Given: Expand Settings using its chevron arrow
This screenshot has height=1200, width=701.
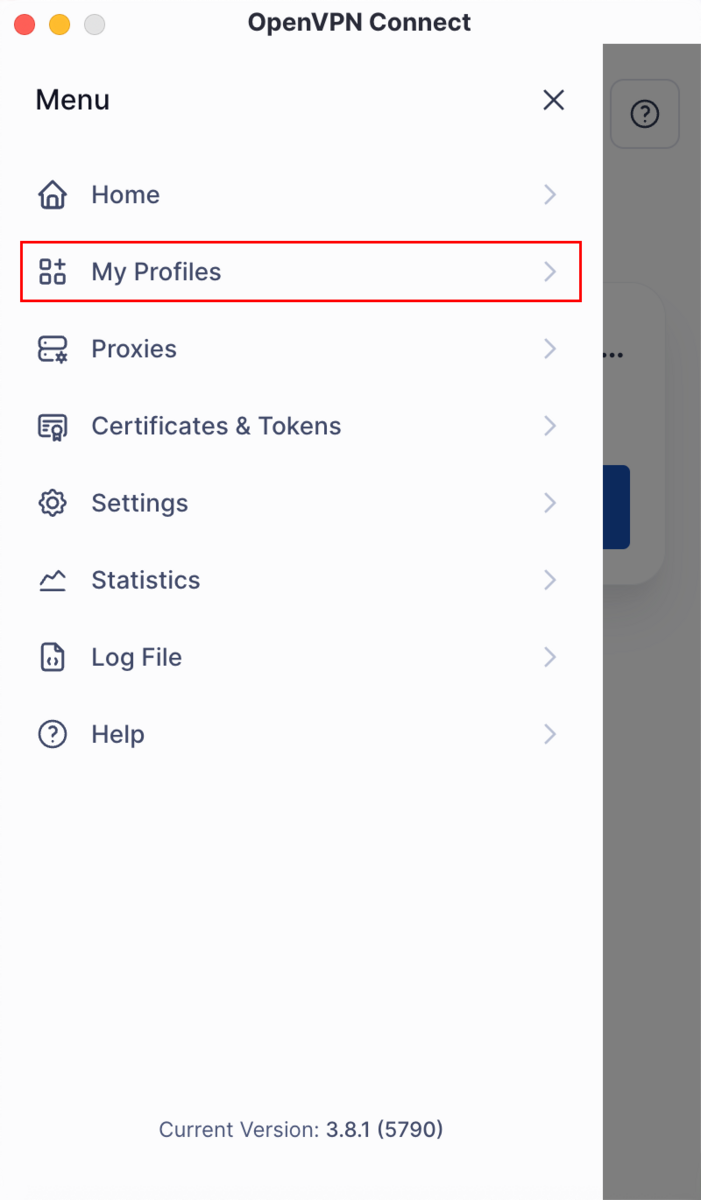Looking at the screenshot, I should tap(550, 503).
